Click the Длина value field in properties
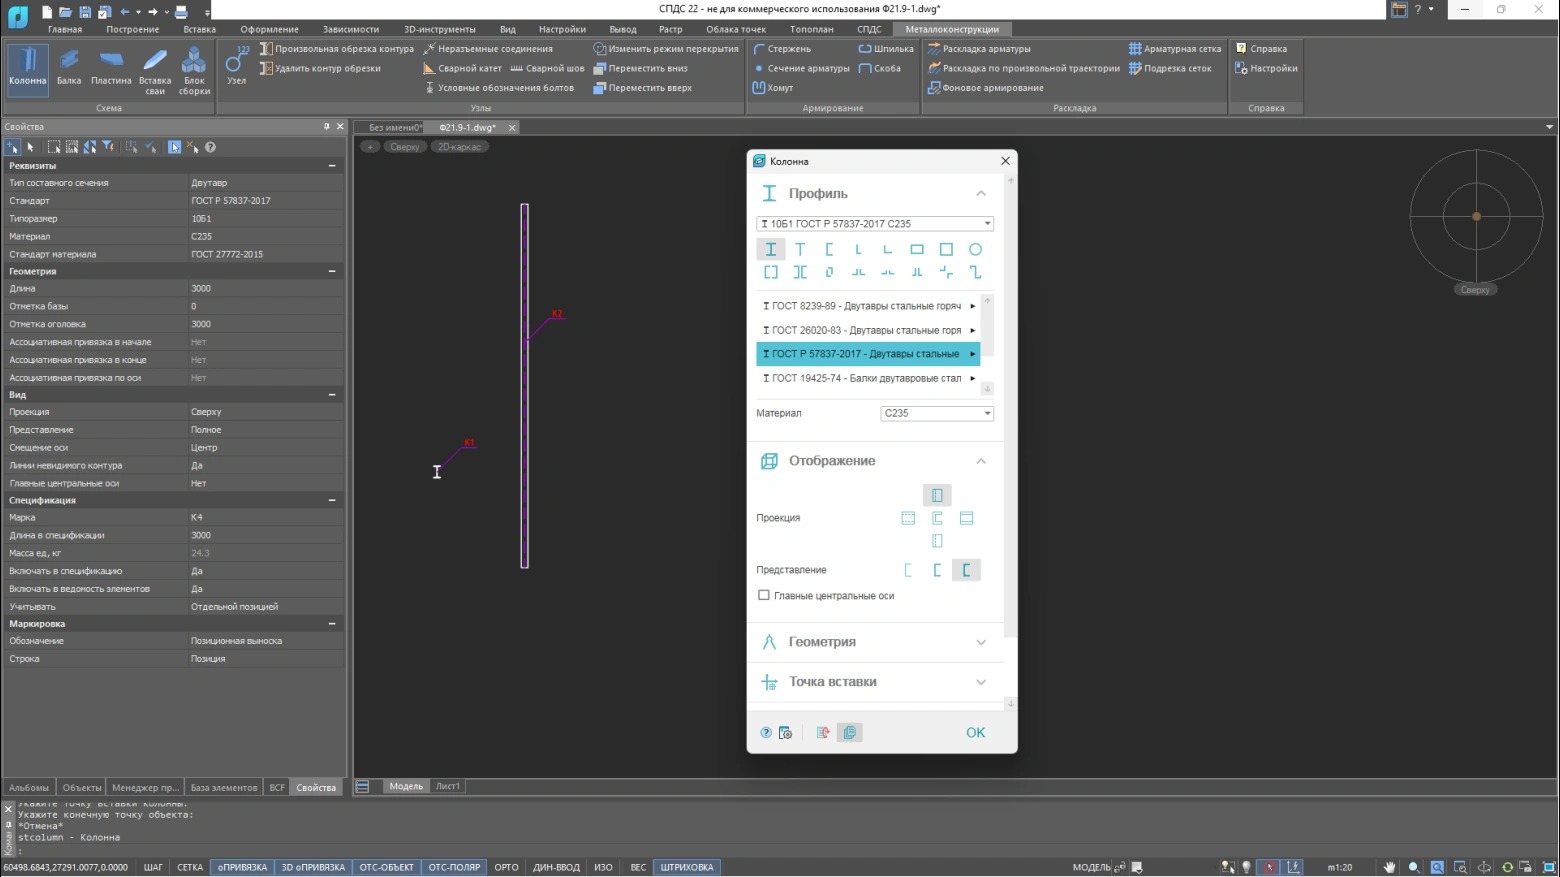This screenshot has height=877, width=1560. (x=265, y=288)
